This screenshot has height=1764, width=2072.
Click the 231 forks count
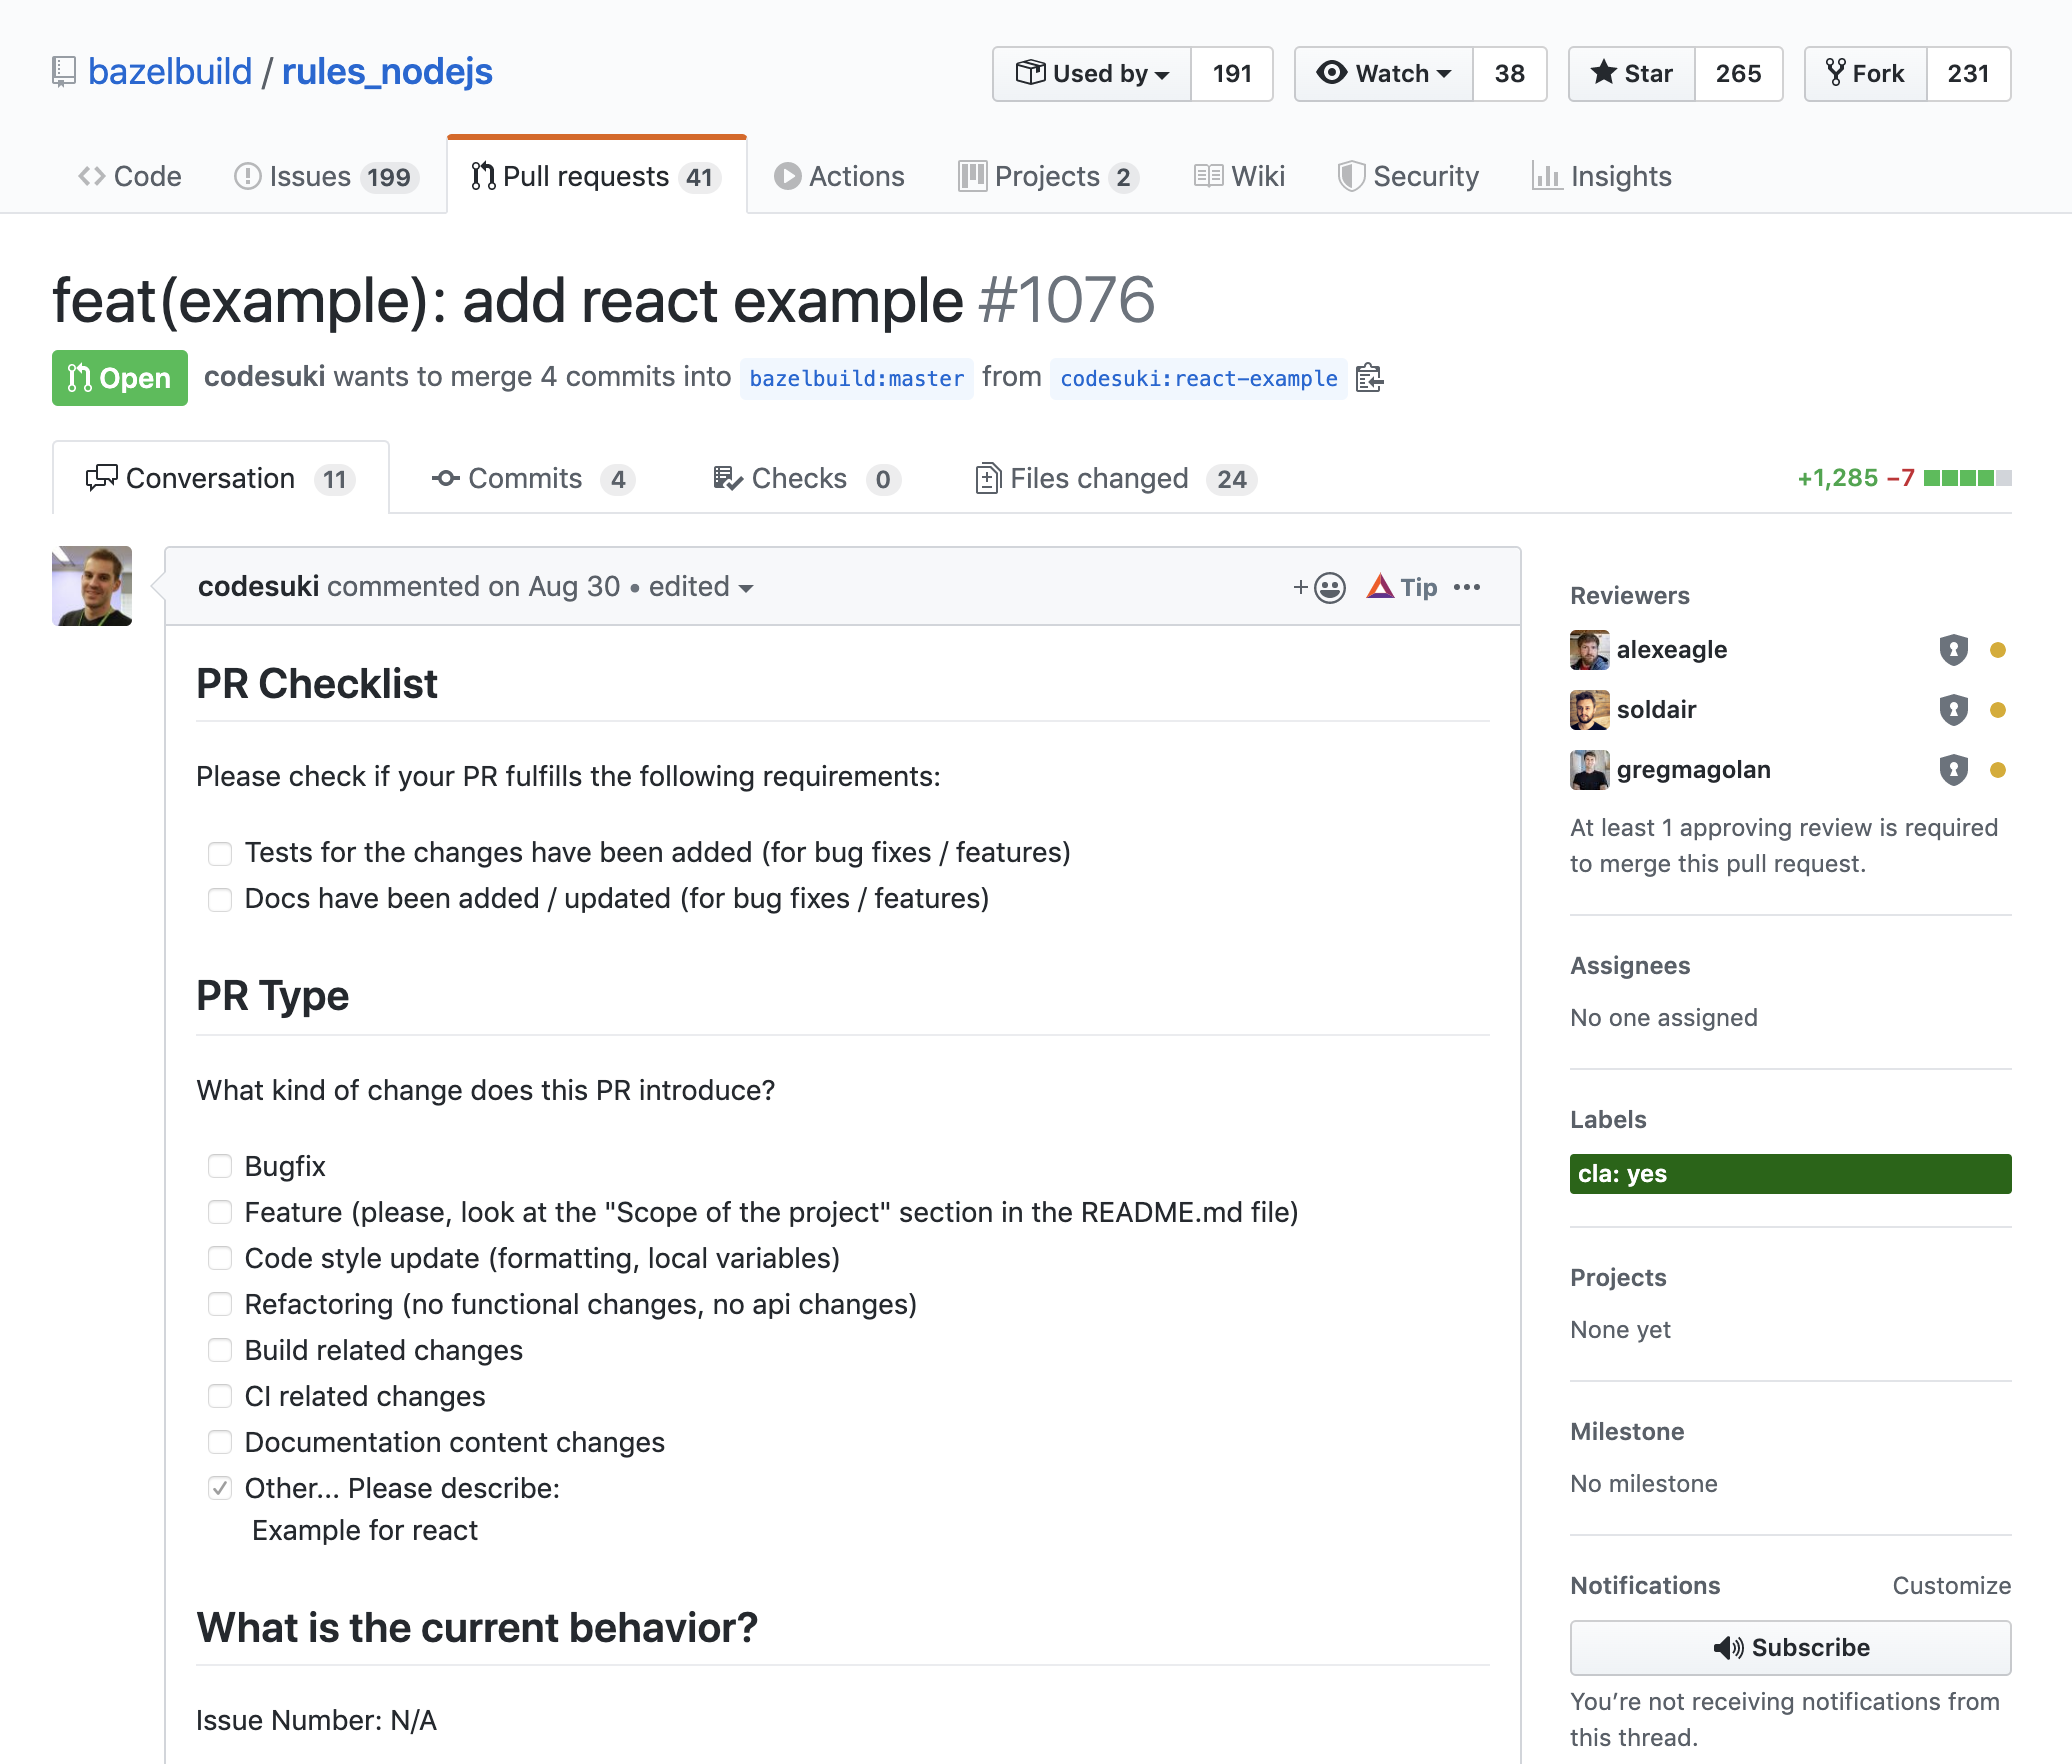pos(1969,74)
